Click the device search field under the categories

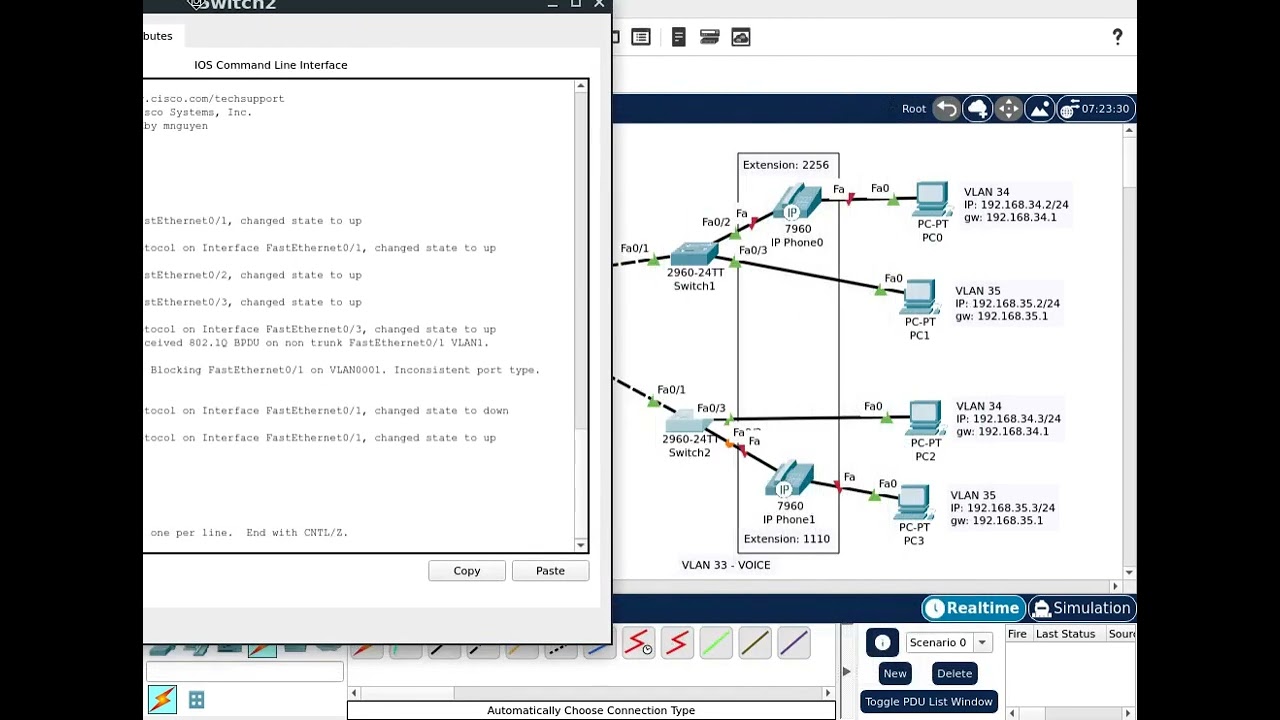pos(244,673)
